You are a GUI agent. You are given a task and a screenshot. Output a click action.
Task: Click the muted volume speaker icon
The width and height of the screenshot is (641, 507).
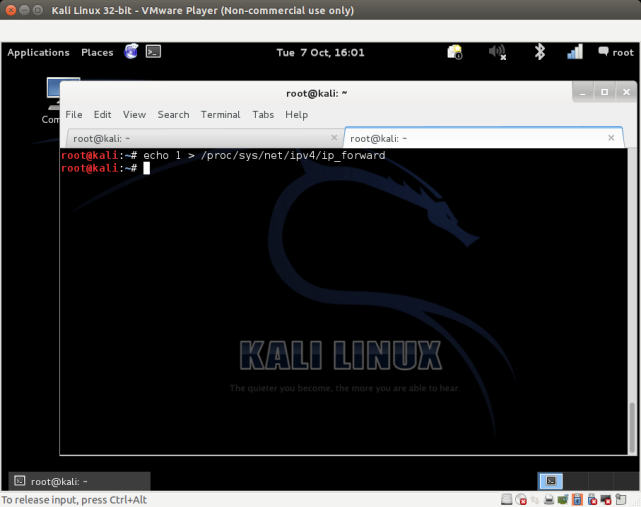pyautogui.click(x=497, y=52)
